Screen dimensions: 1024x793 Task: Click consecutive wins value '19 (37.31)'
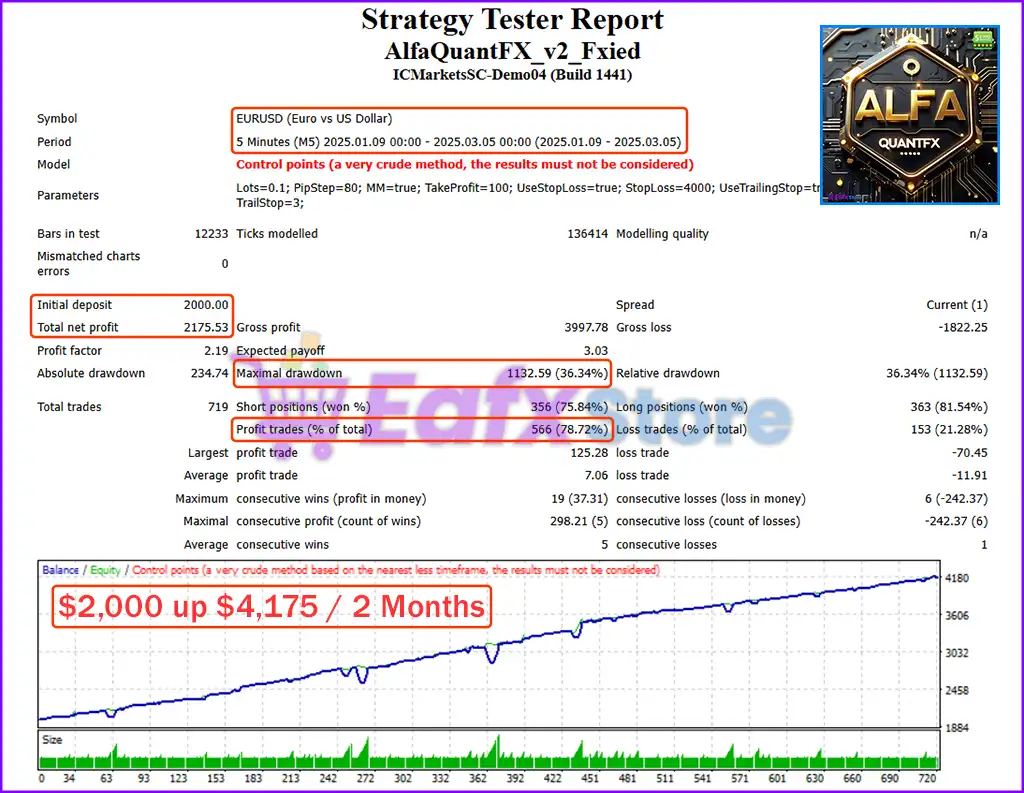click(580, 499)
